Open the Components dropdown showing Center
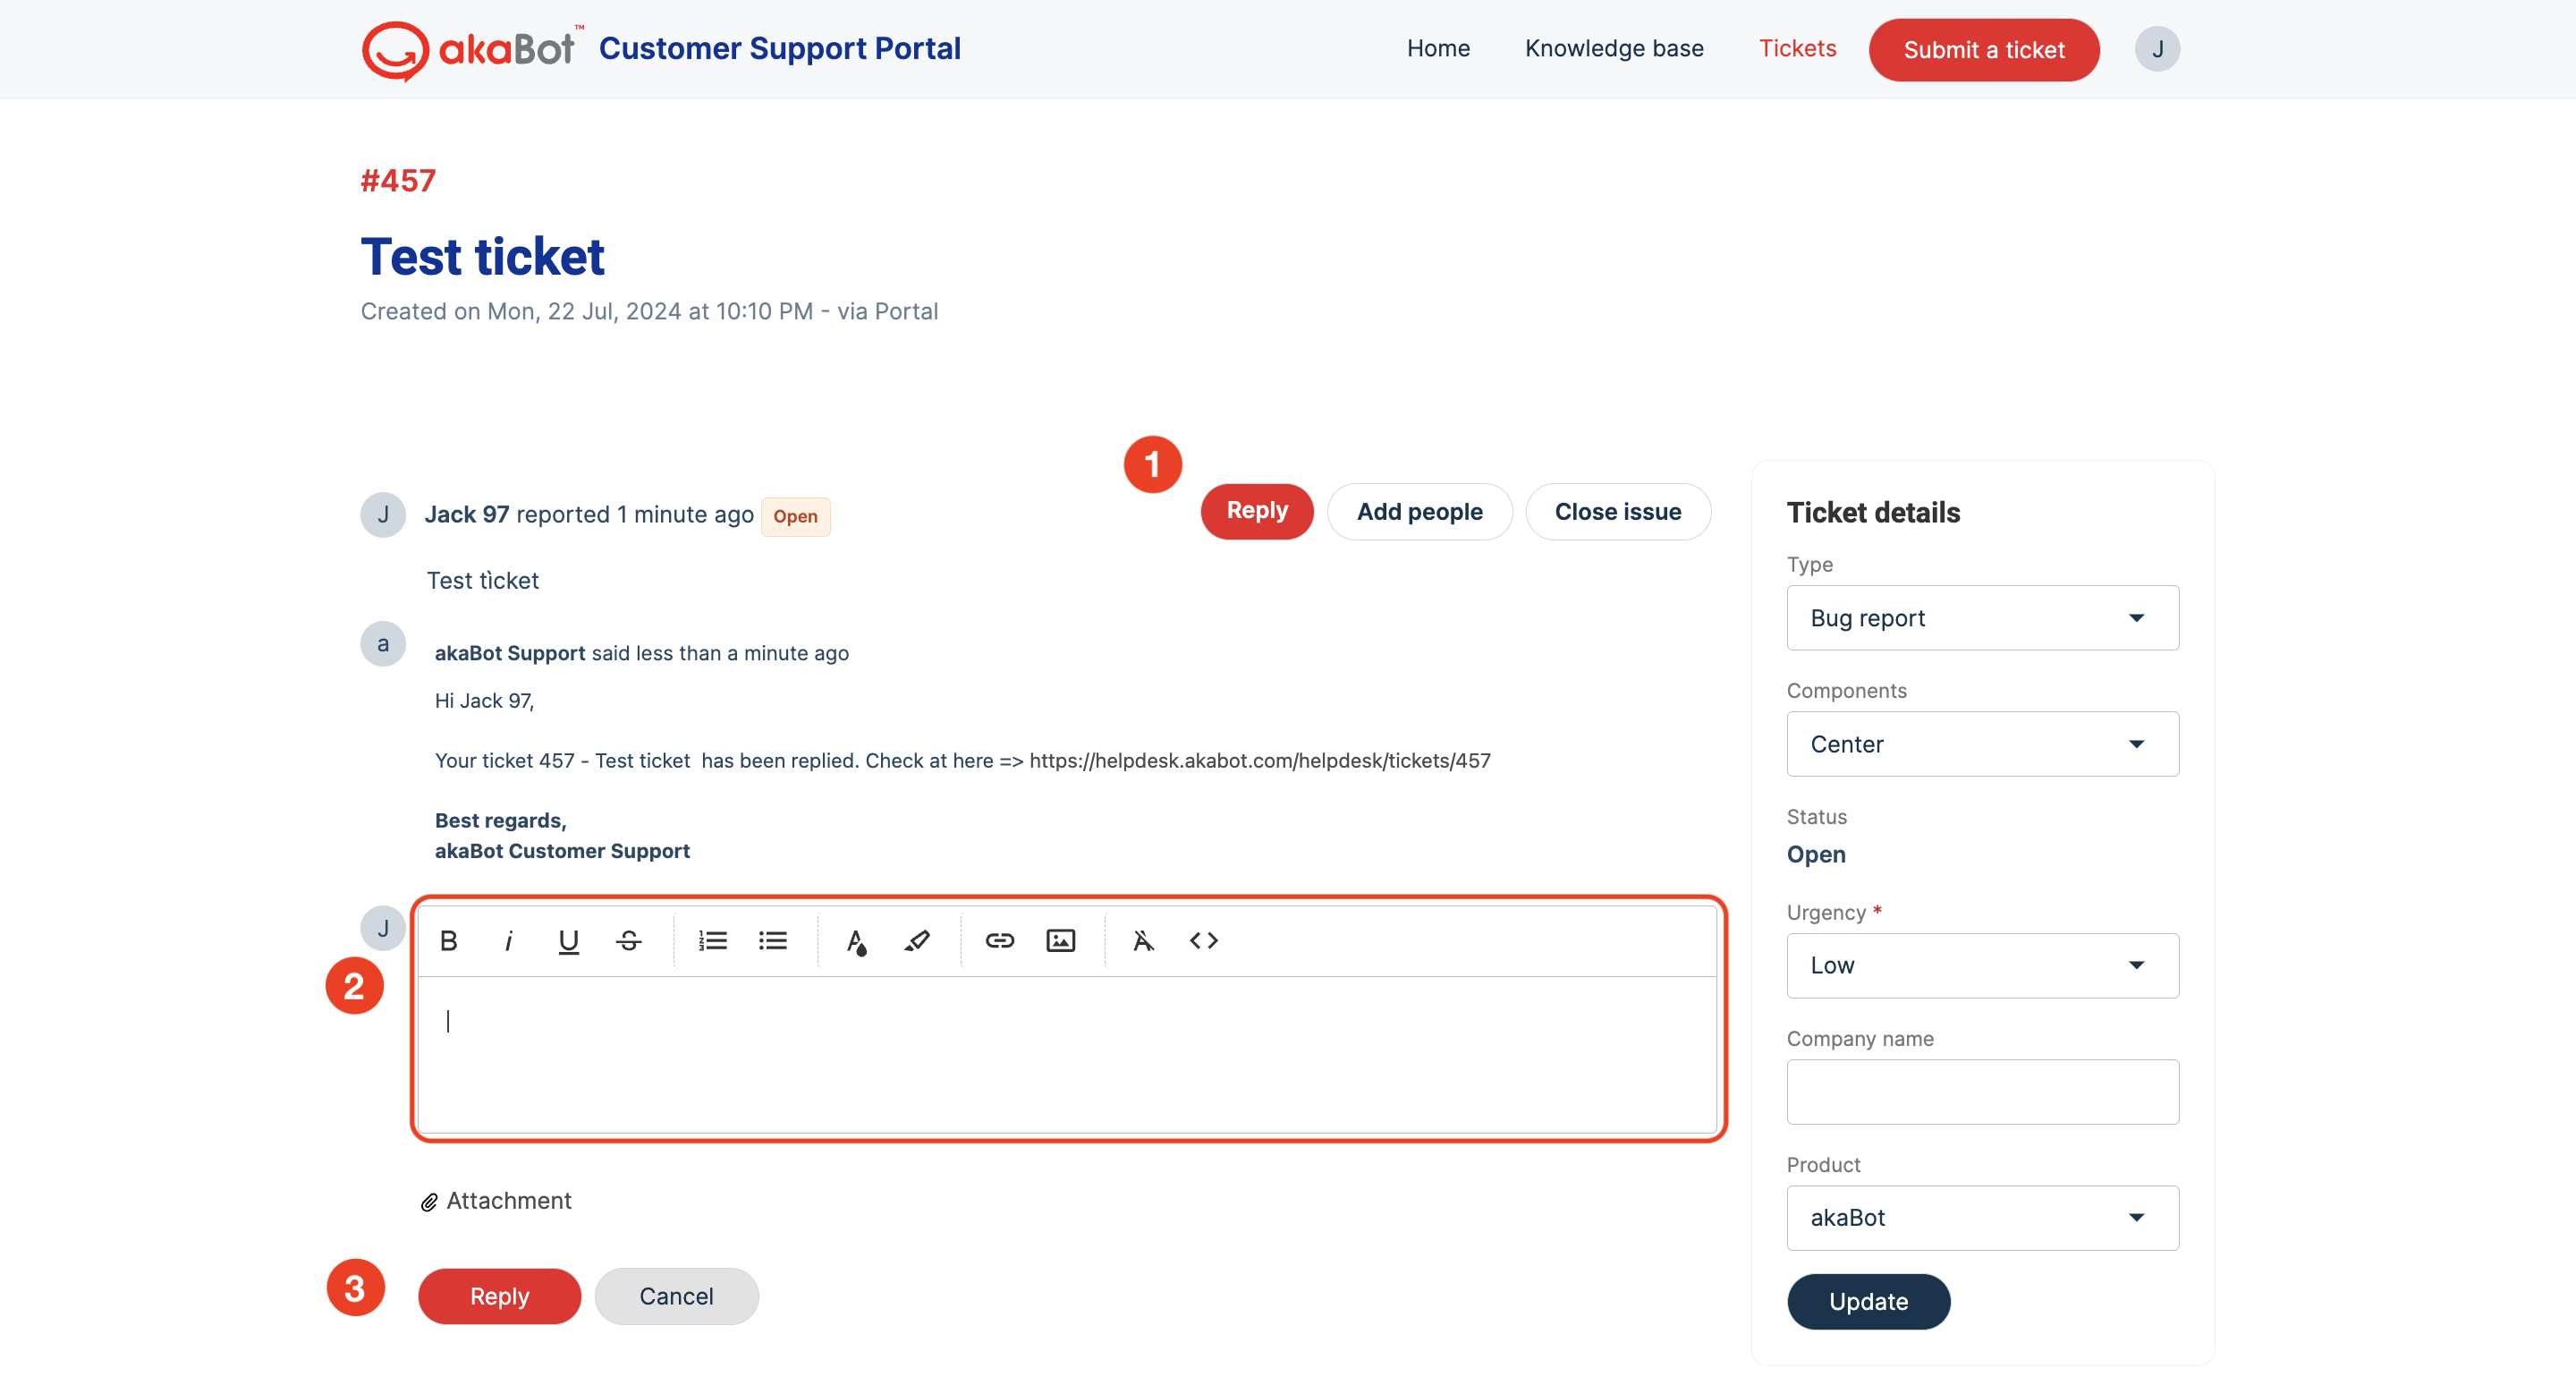 pyautogui.click(x=1982, y=744)
